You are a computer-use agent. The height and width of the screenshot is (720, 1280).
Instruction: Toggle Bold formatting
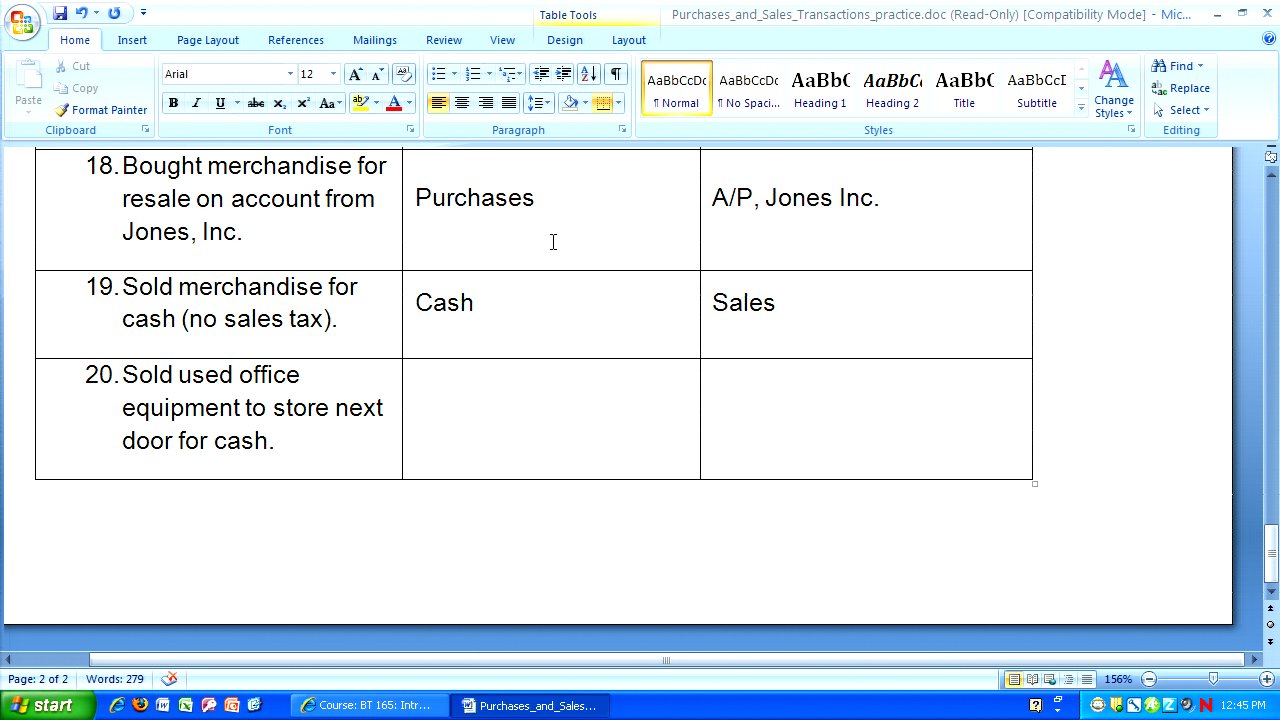pos(173,103)
